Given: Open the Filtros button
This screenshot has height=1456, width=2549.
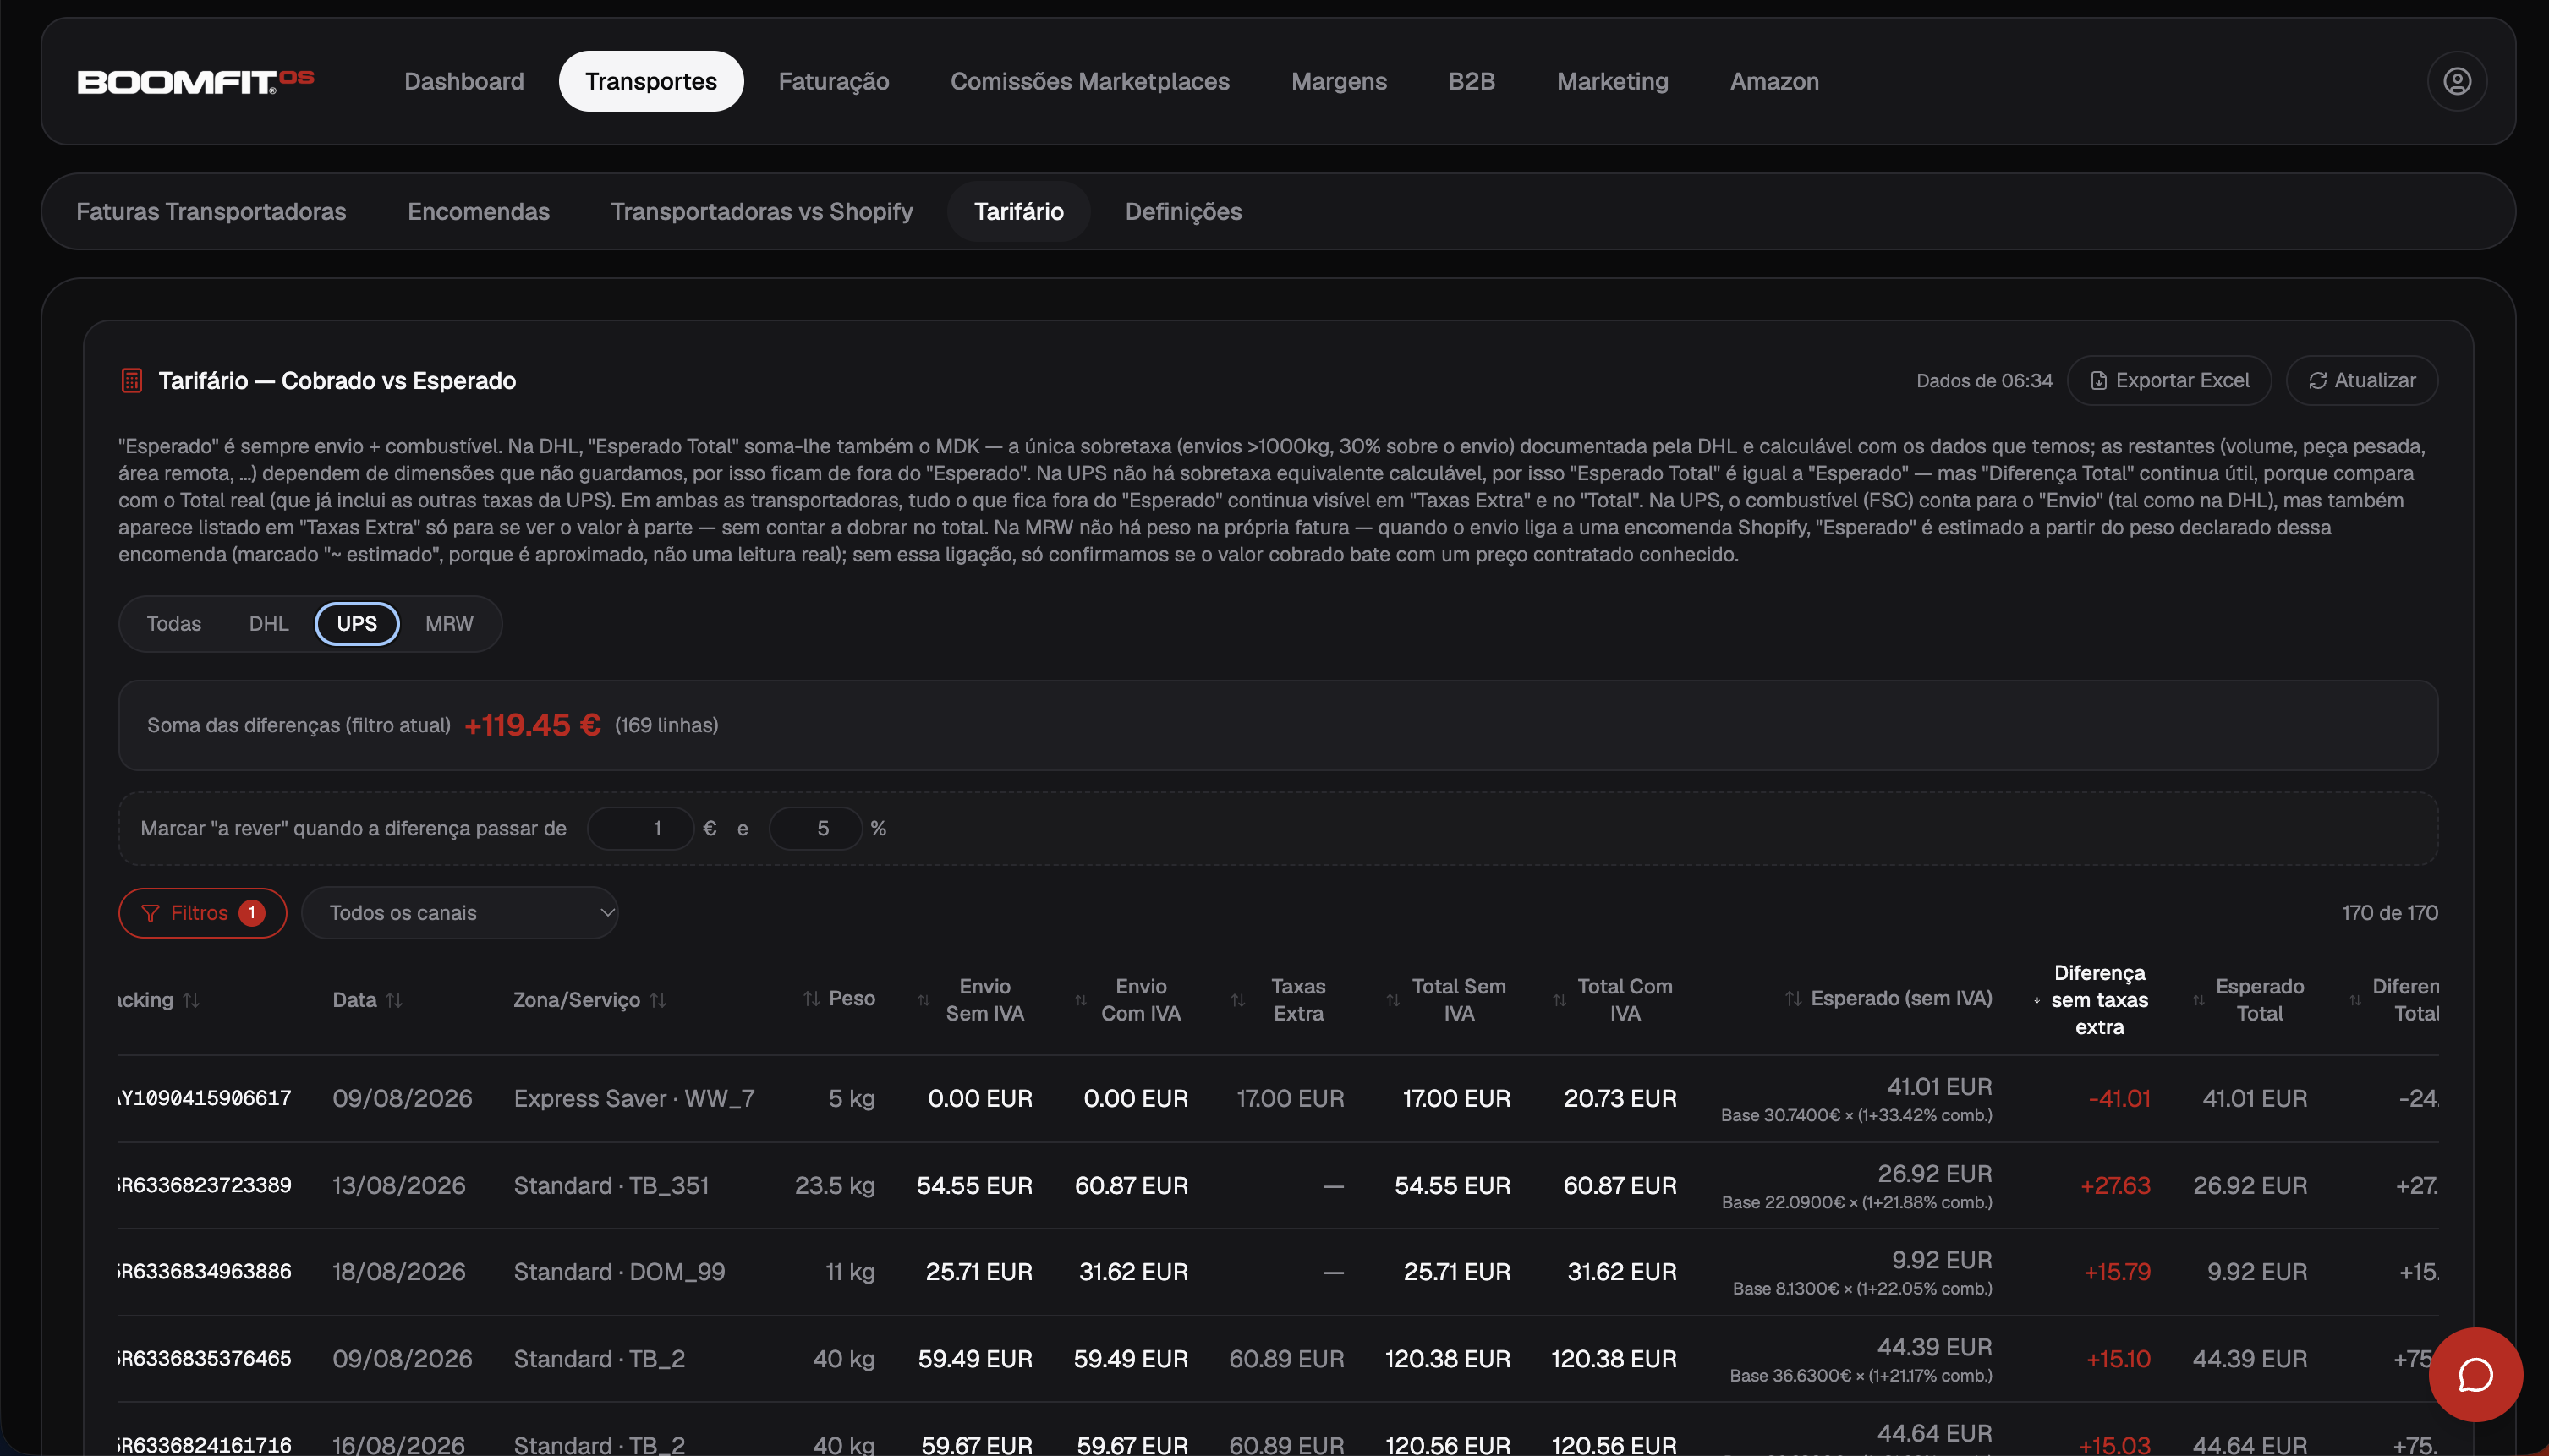Looking at the screenshot, I should point(203,912).
